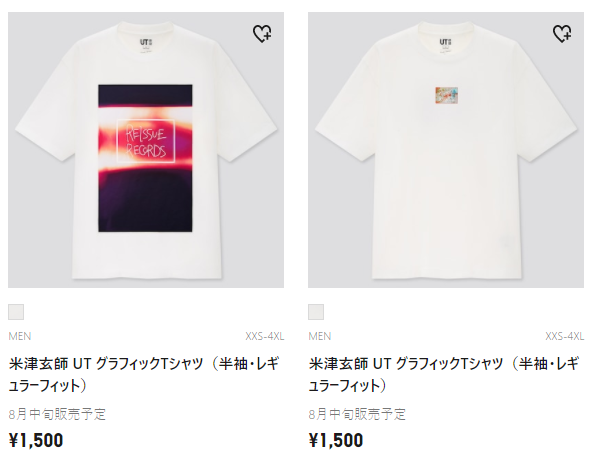Image resolution: width=591 pixels, height=472 pixels.
Task: Open small square graphic T-shirt image
Action: point(446,150)
